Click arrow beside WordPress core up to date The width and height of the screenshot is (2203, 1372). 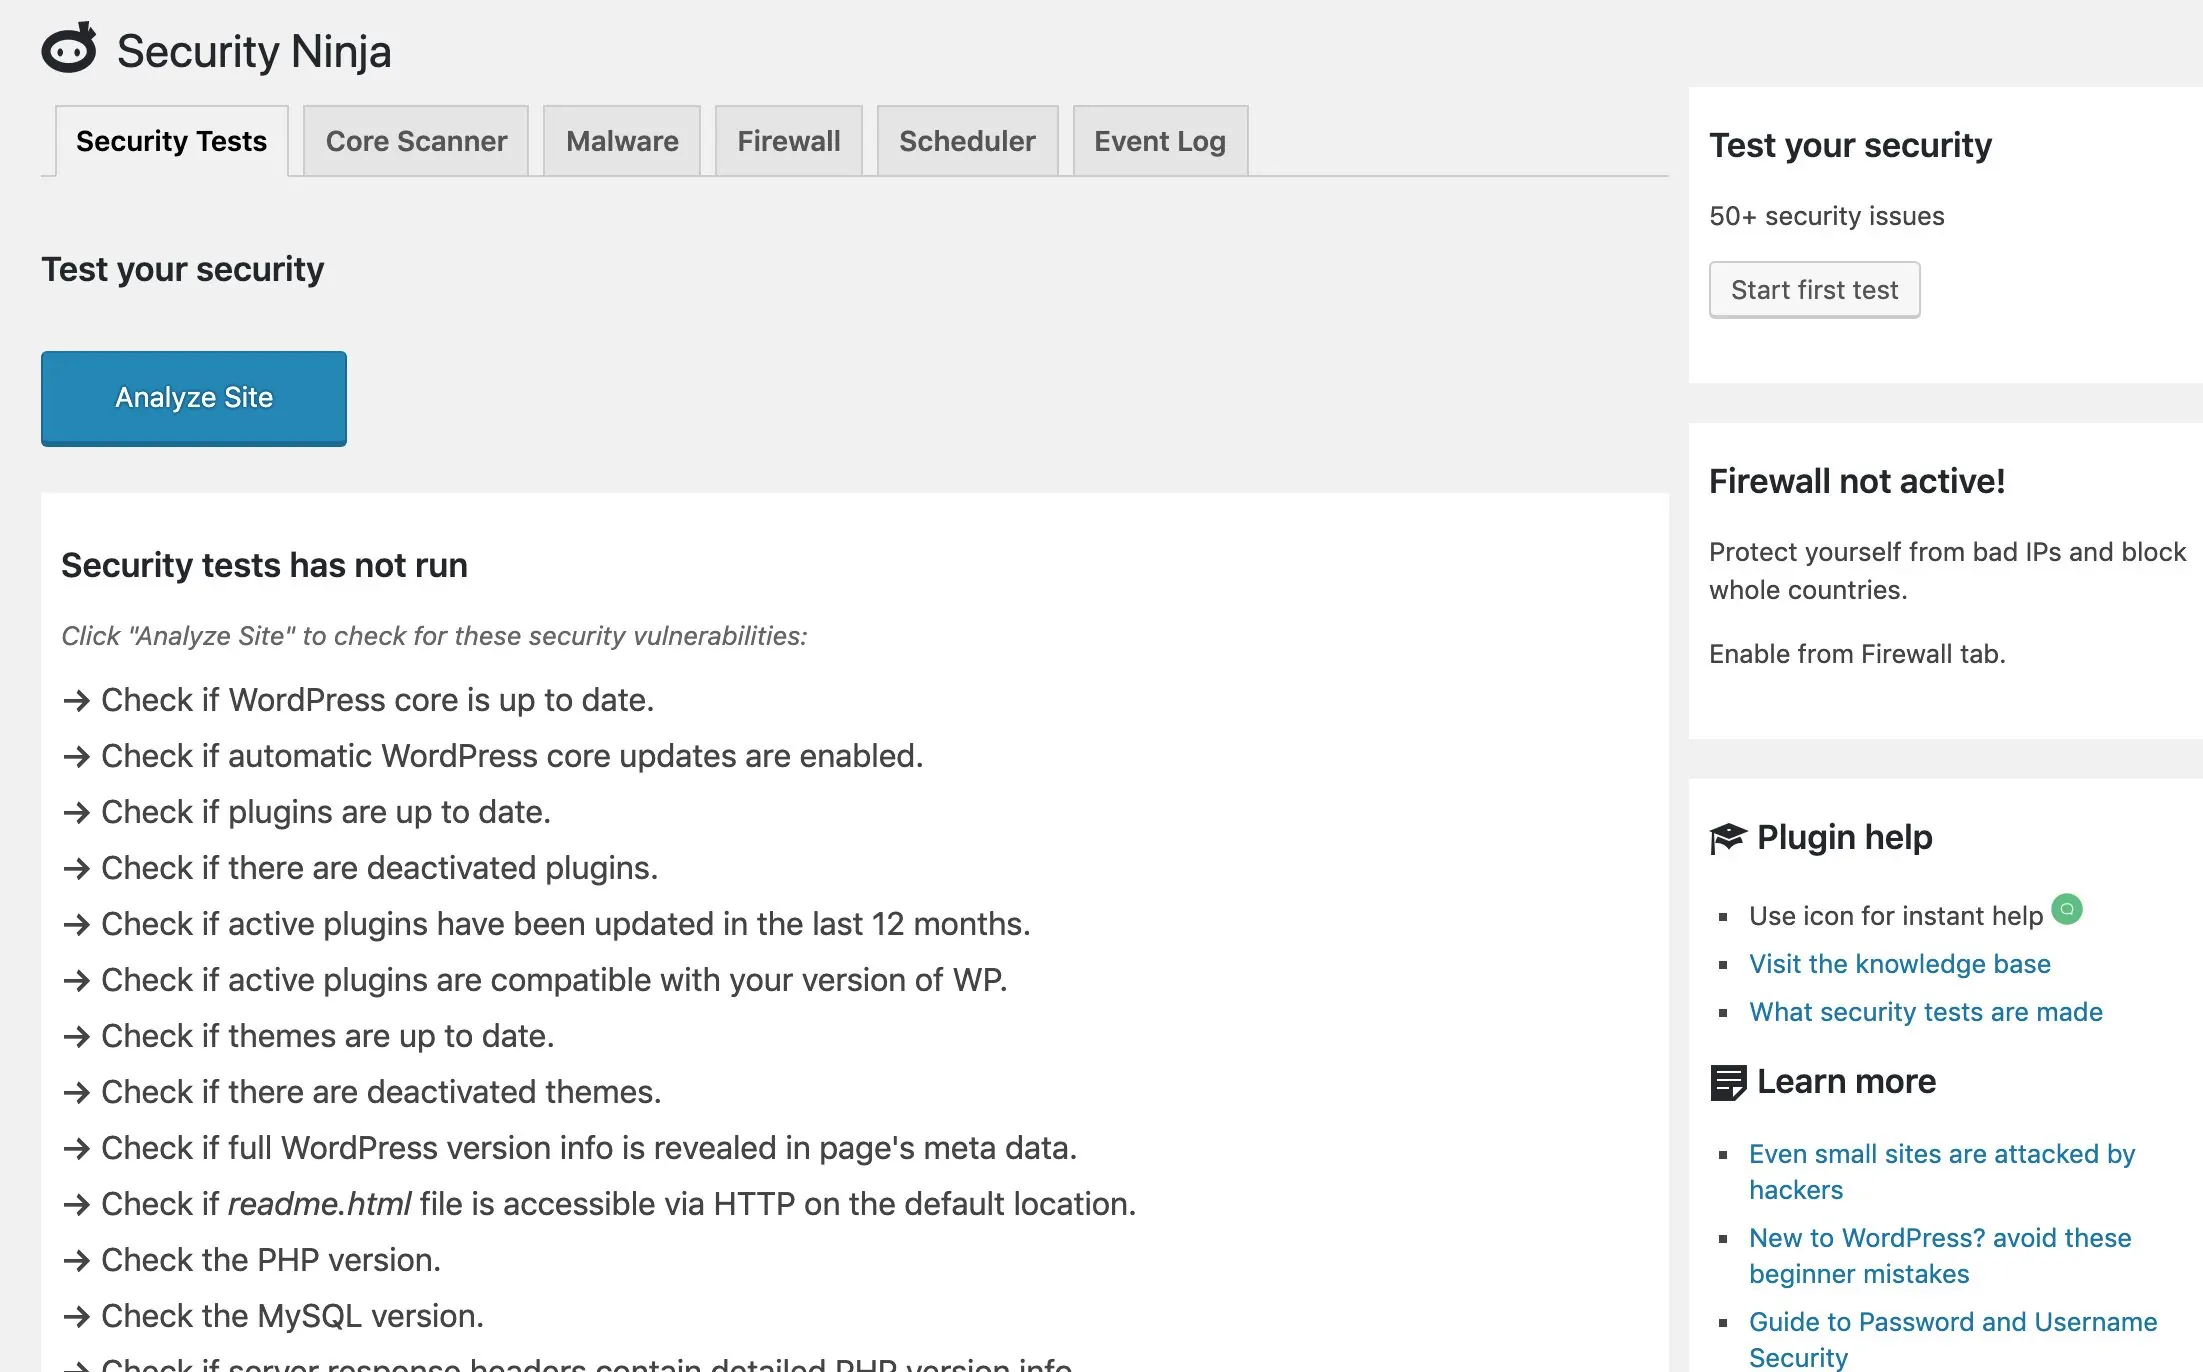pyautogui.click(x=76, y=701)
